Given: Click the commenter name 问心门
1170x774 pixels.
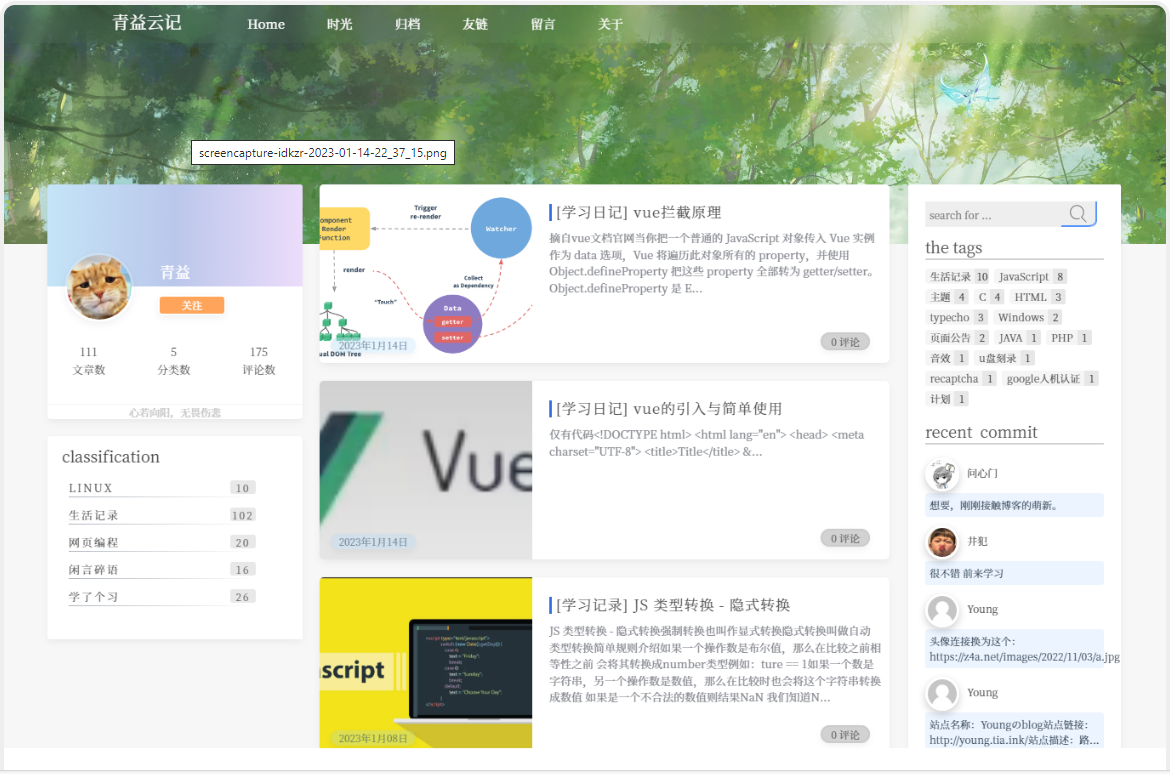Looking at the screenshot, I should tap(982, 473).
